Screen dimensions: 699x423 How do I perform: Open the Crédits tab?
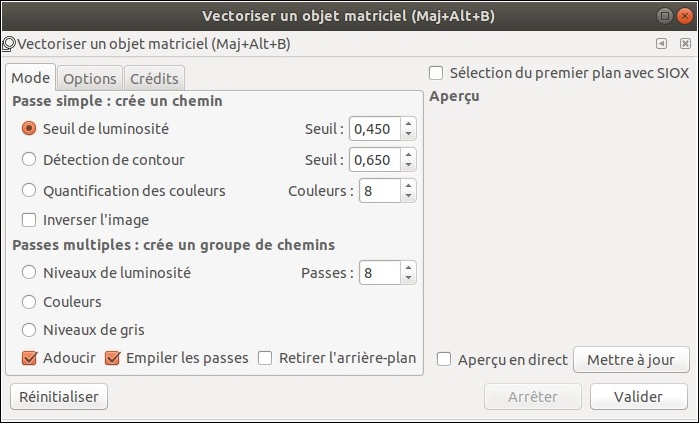pos(154,78)
